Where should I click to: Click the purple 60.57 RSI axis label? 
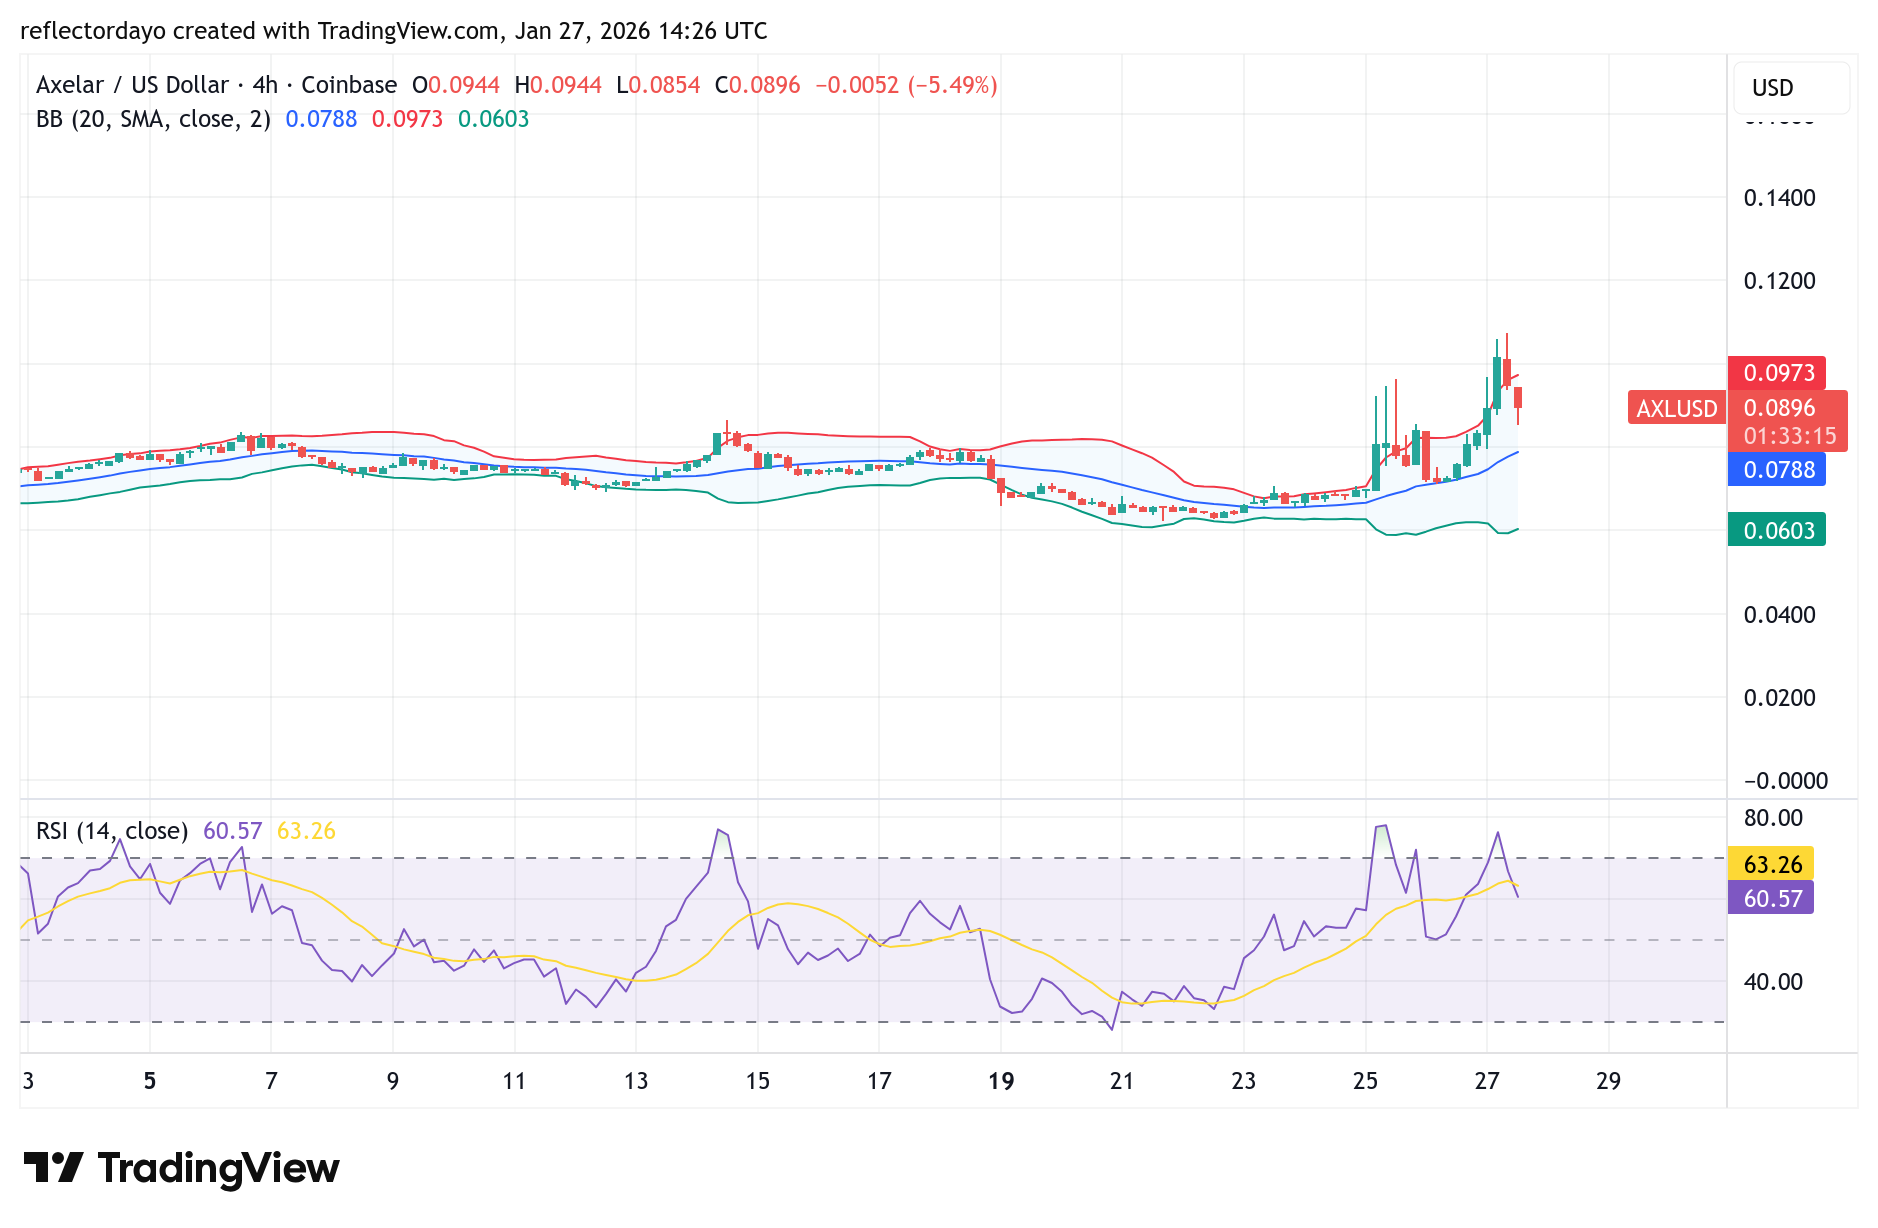(x=1772, y=898)
